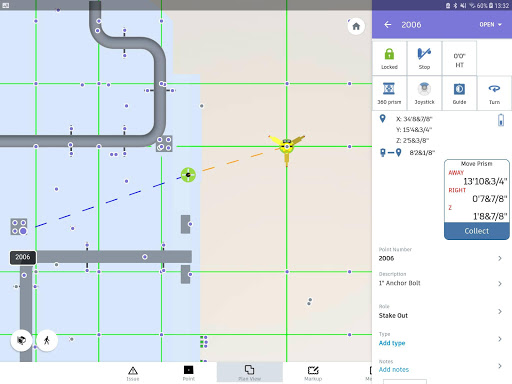Select the 360 prism icon

[389, 93]
